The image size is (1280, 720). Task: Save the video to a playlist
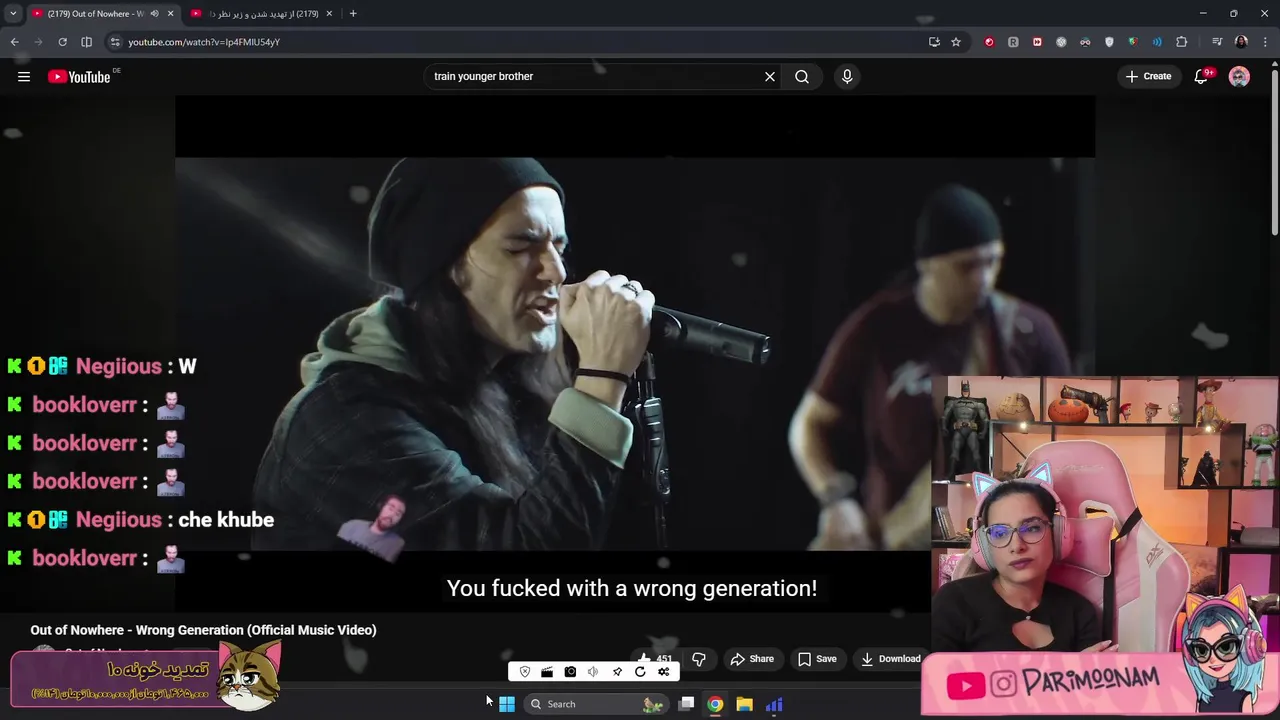click(x=817, y=659)
